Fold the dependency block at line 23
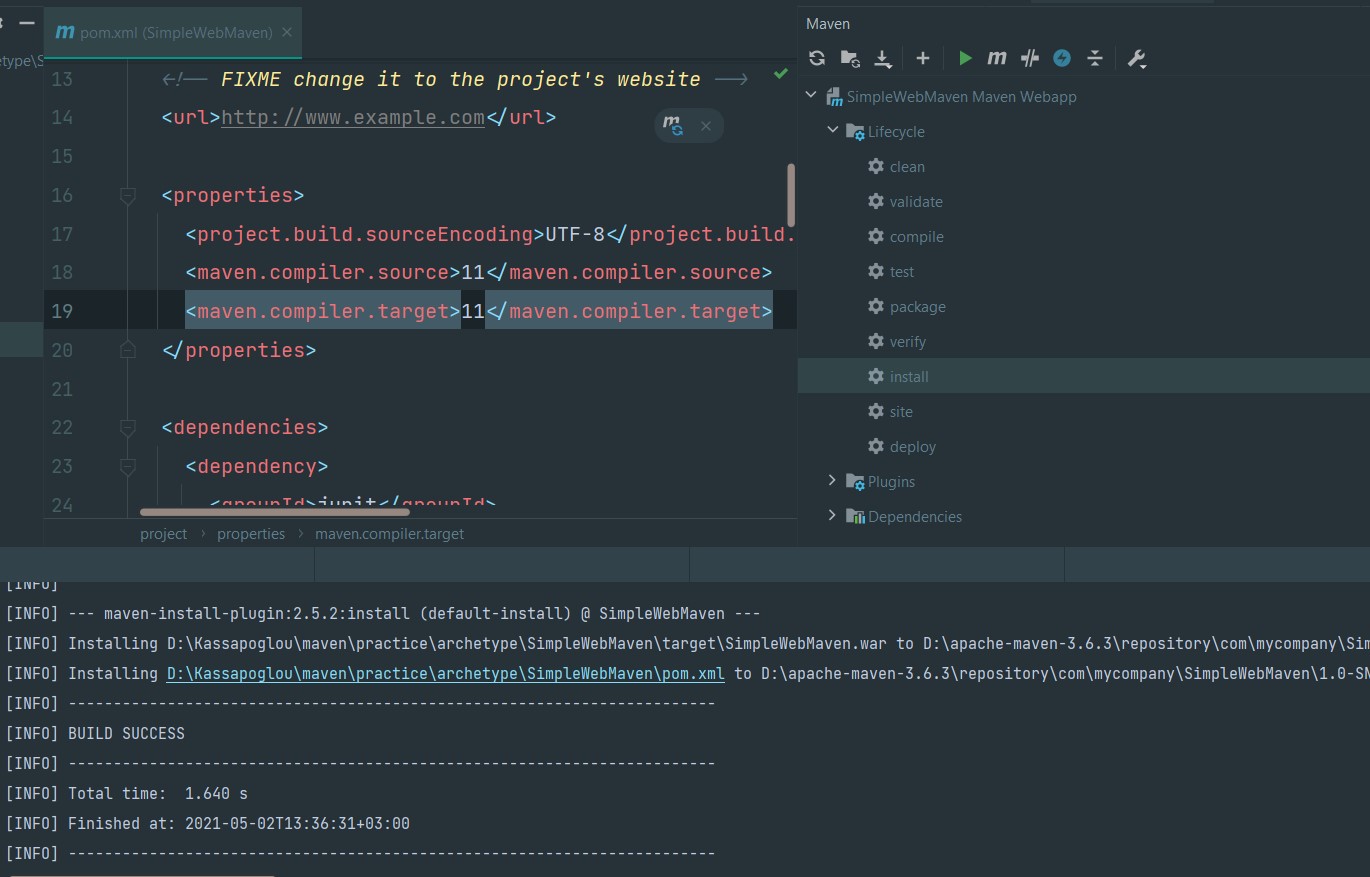1370x877 pixels. (127, 467)
